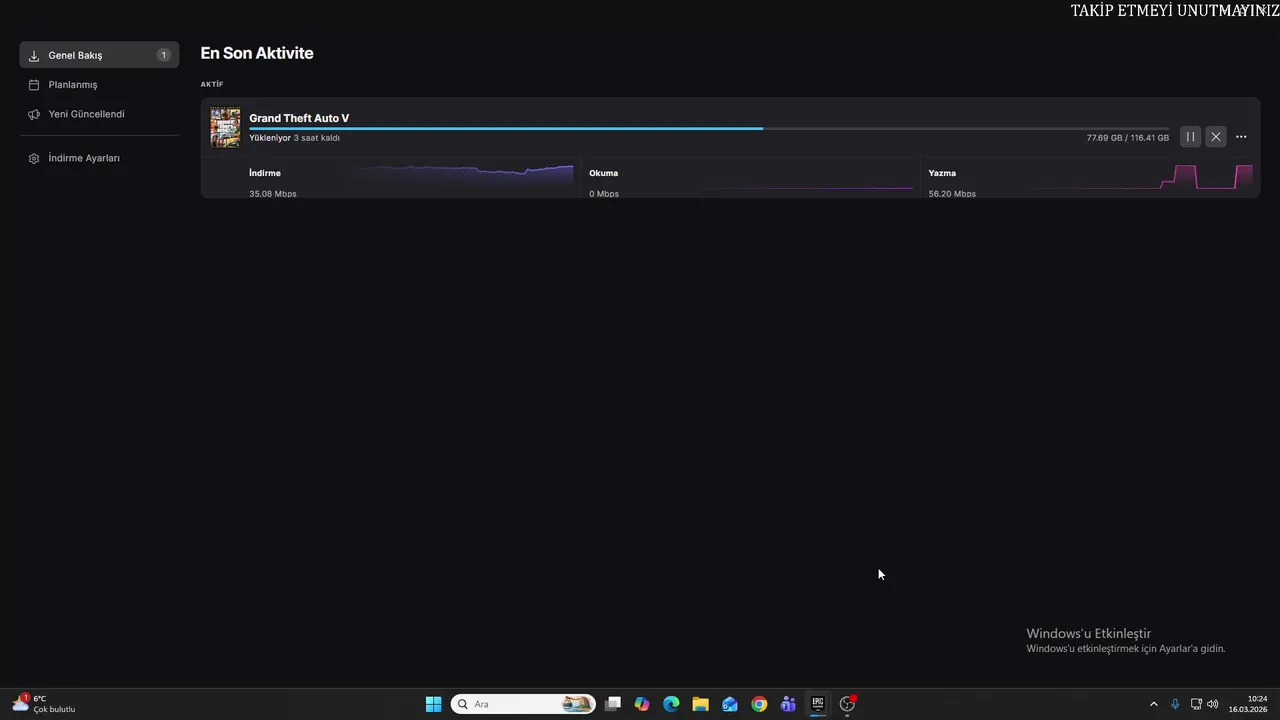
Task: Pause the Grand Theft Auto V download
Action: (1190, 137)
